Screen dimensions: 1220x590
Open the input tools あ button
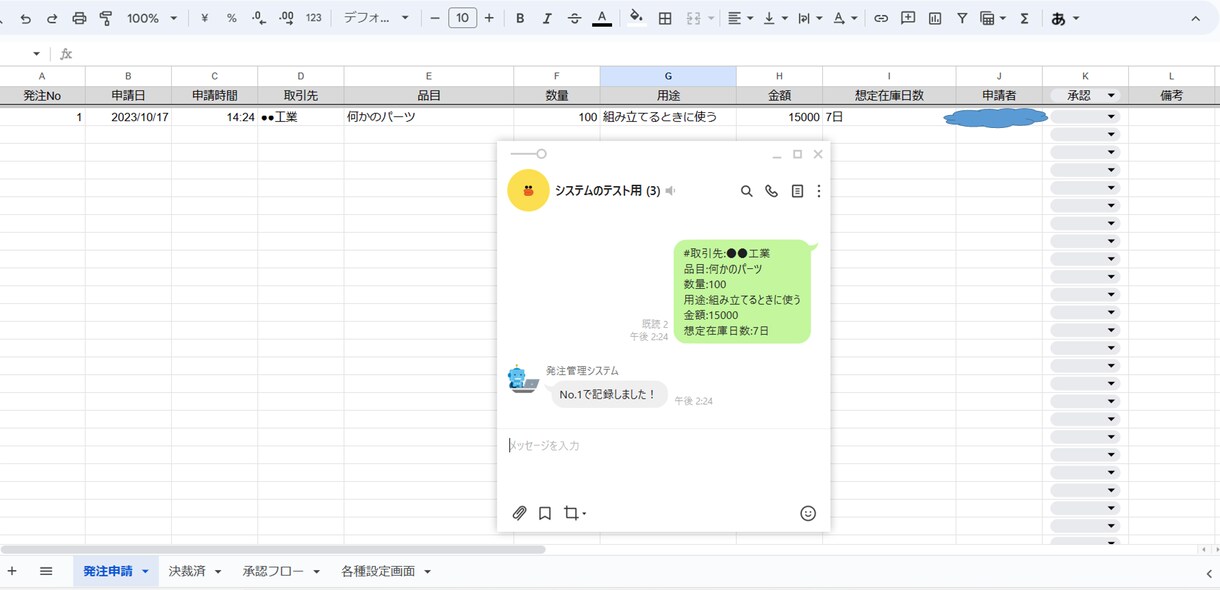(1065, 18)
